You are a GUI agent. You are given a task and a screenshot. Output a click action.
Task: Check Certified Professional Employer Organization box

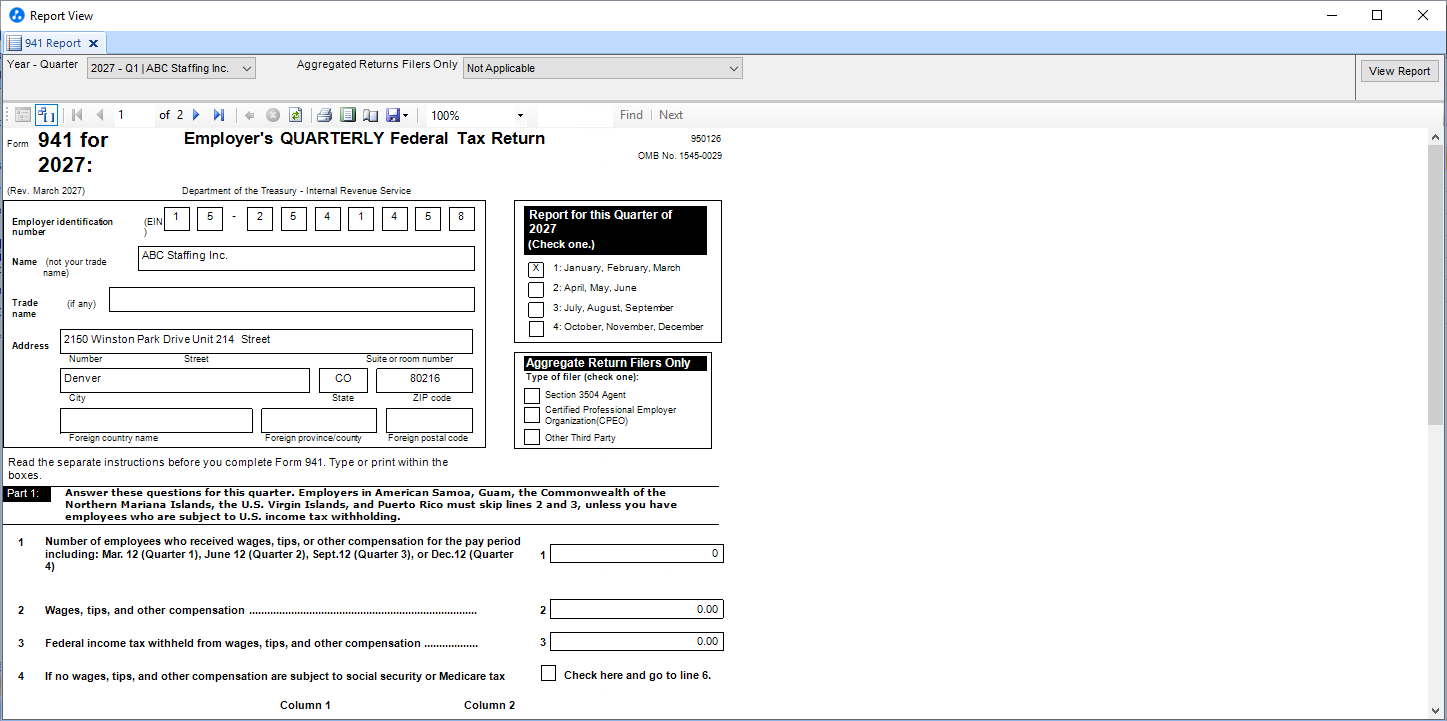(532, 415)
